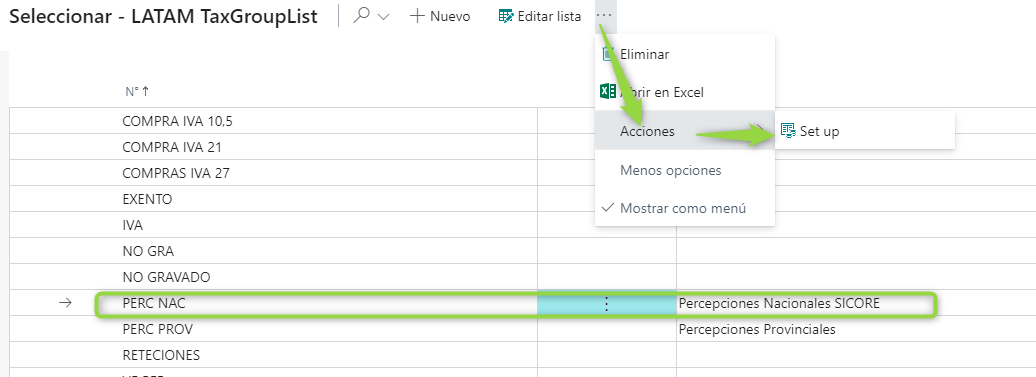Image resolution: width=1036 pixels, height=377 pixels.
Task: Open the PERC NAC row options dots
Action: (x=607, y=304)
